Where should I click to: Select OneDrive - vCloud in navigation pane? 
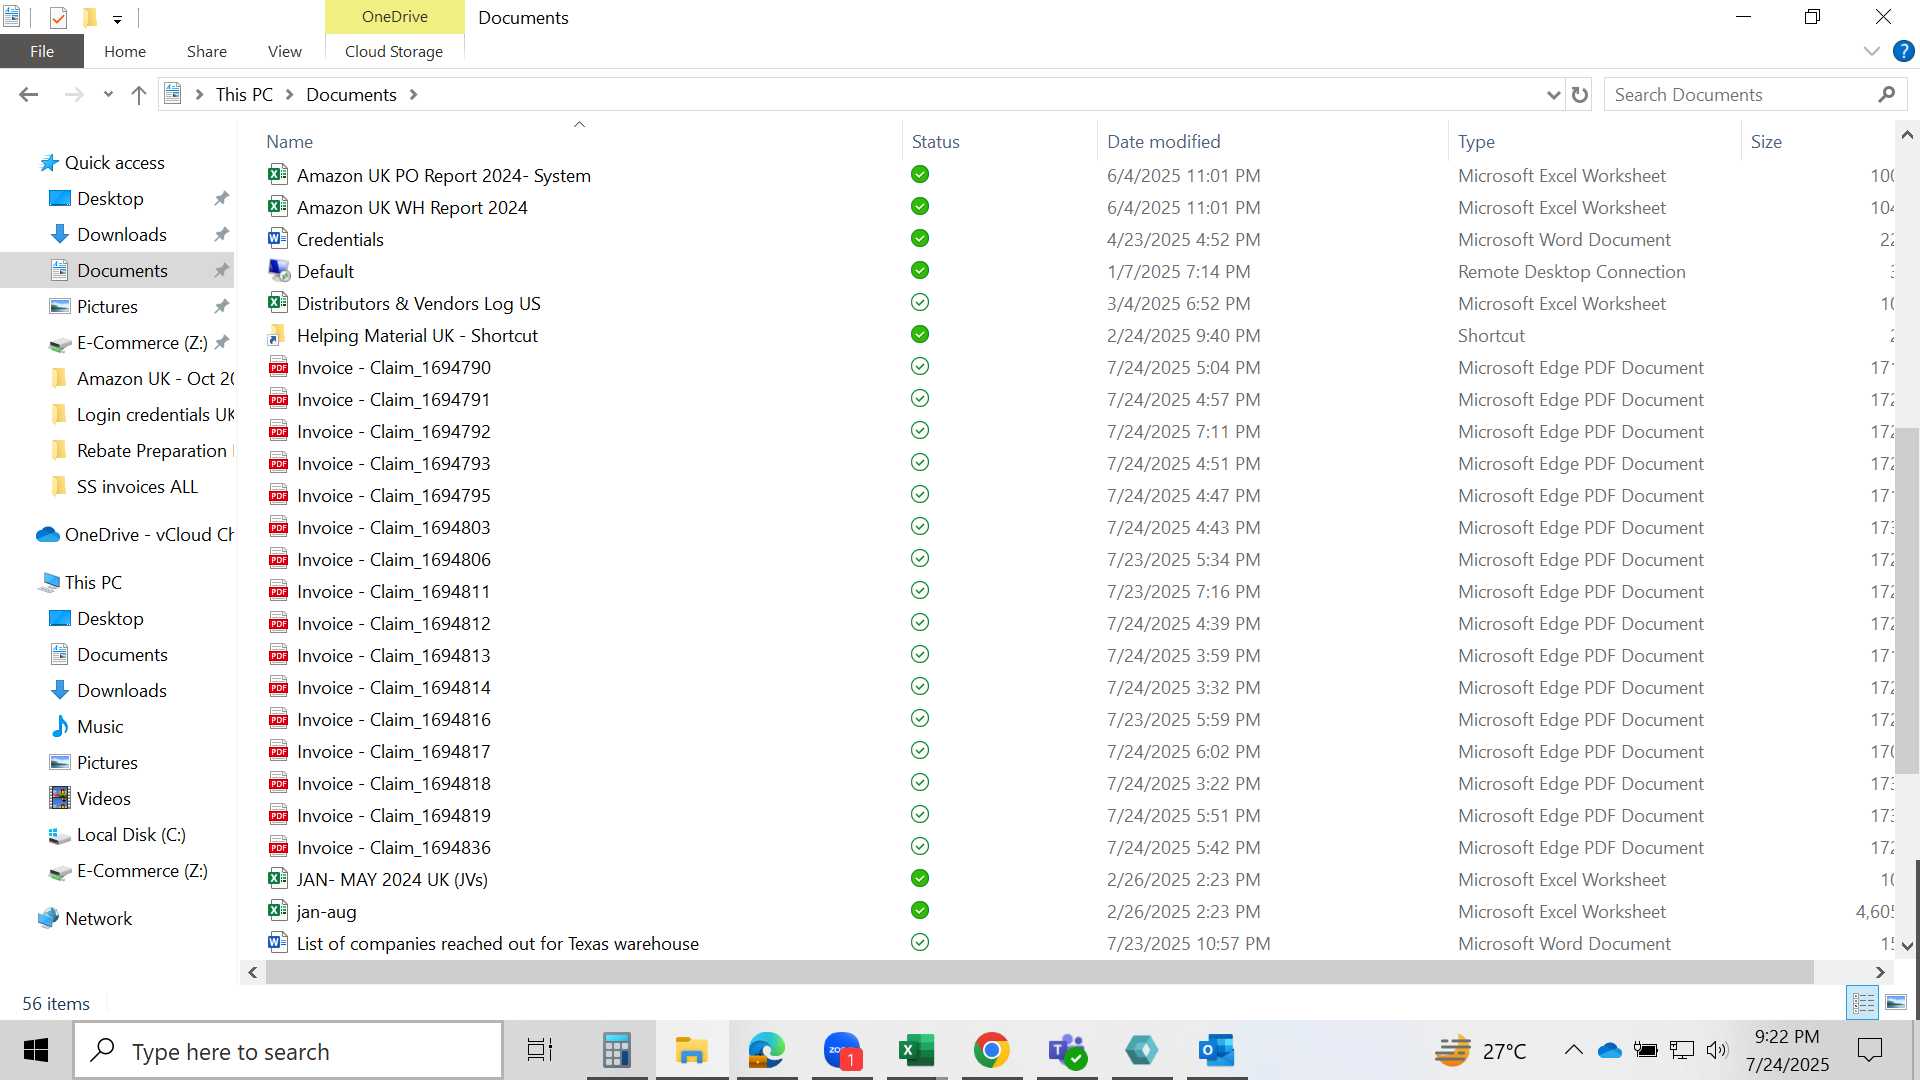(148, 535)
